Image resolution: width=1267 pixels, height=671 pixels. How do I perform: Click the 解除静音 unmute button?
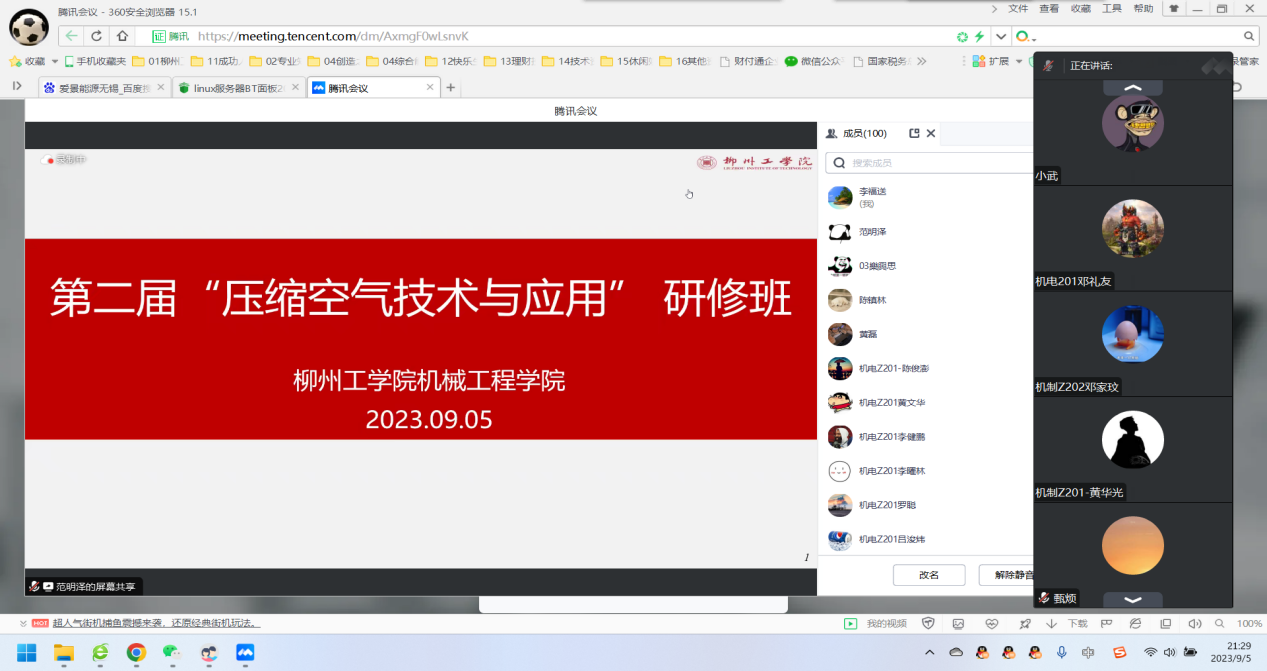pos(1006,575)
